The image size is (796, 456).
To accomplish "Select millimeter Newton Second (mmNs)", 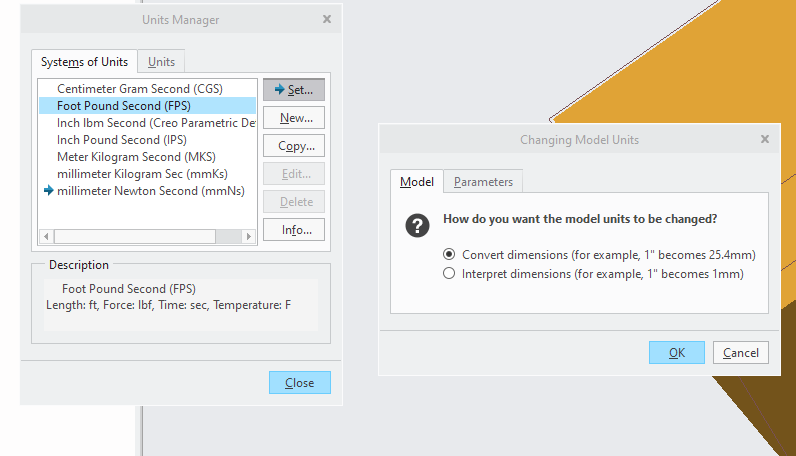I will [x=147, y=191].
